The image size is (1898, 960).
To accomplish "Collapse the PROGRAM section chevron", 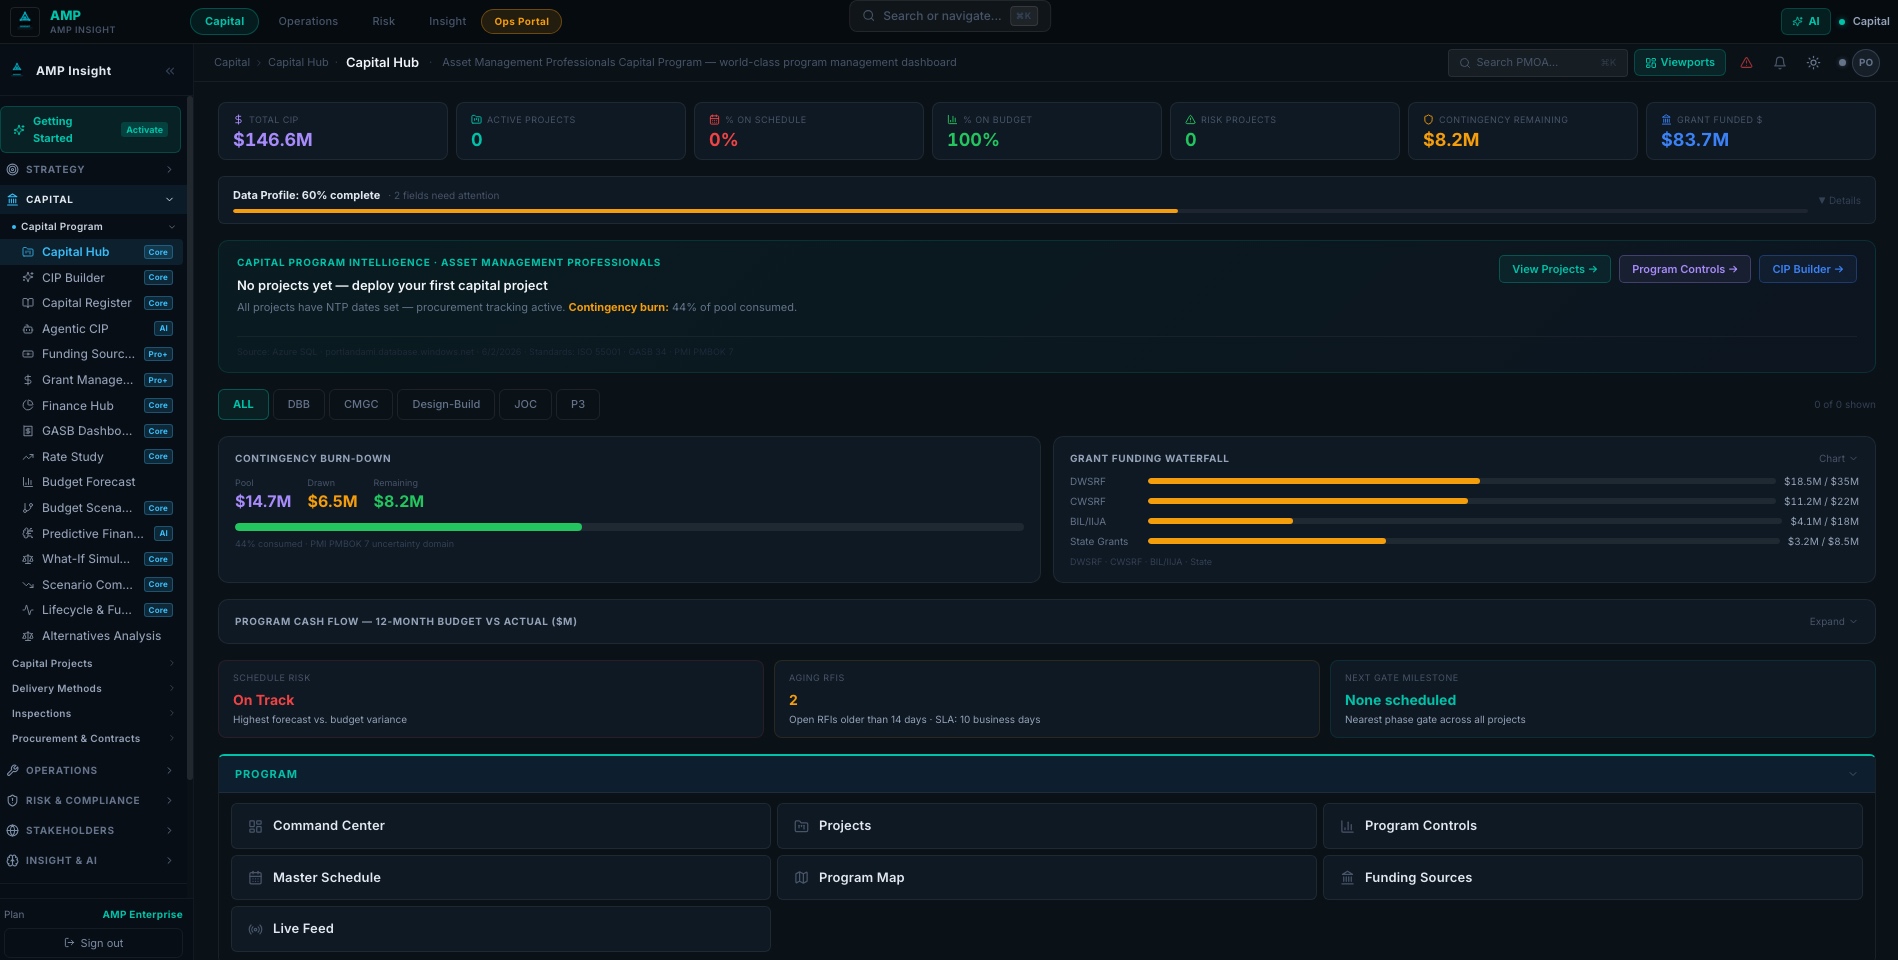I will (x=1853, y=775).
